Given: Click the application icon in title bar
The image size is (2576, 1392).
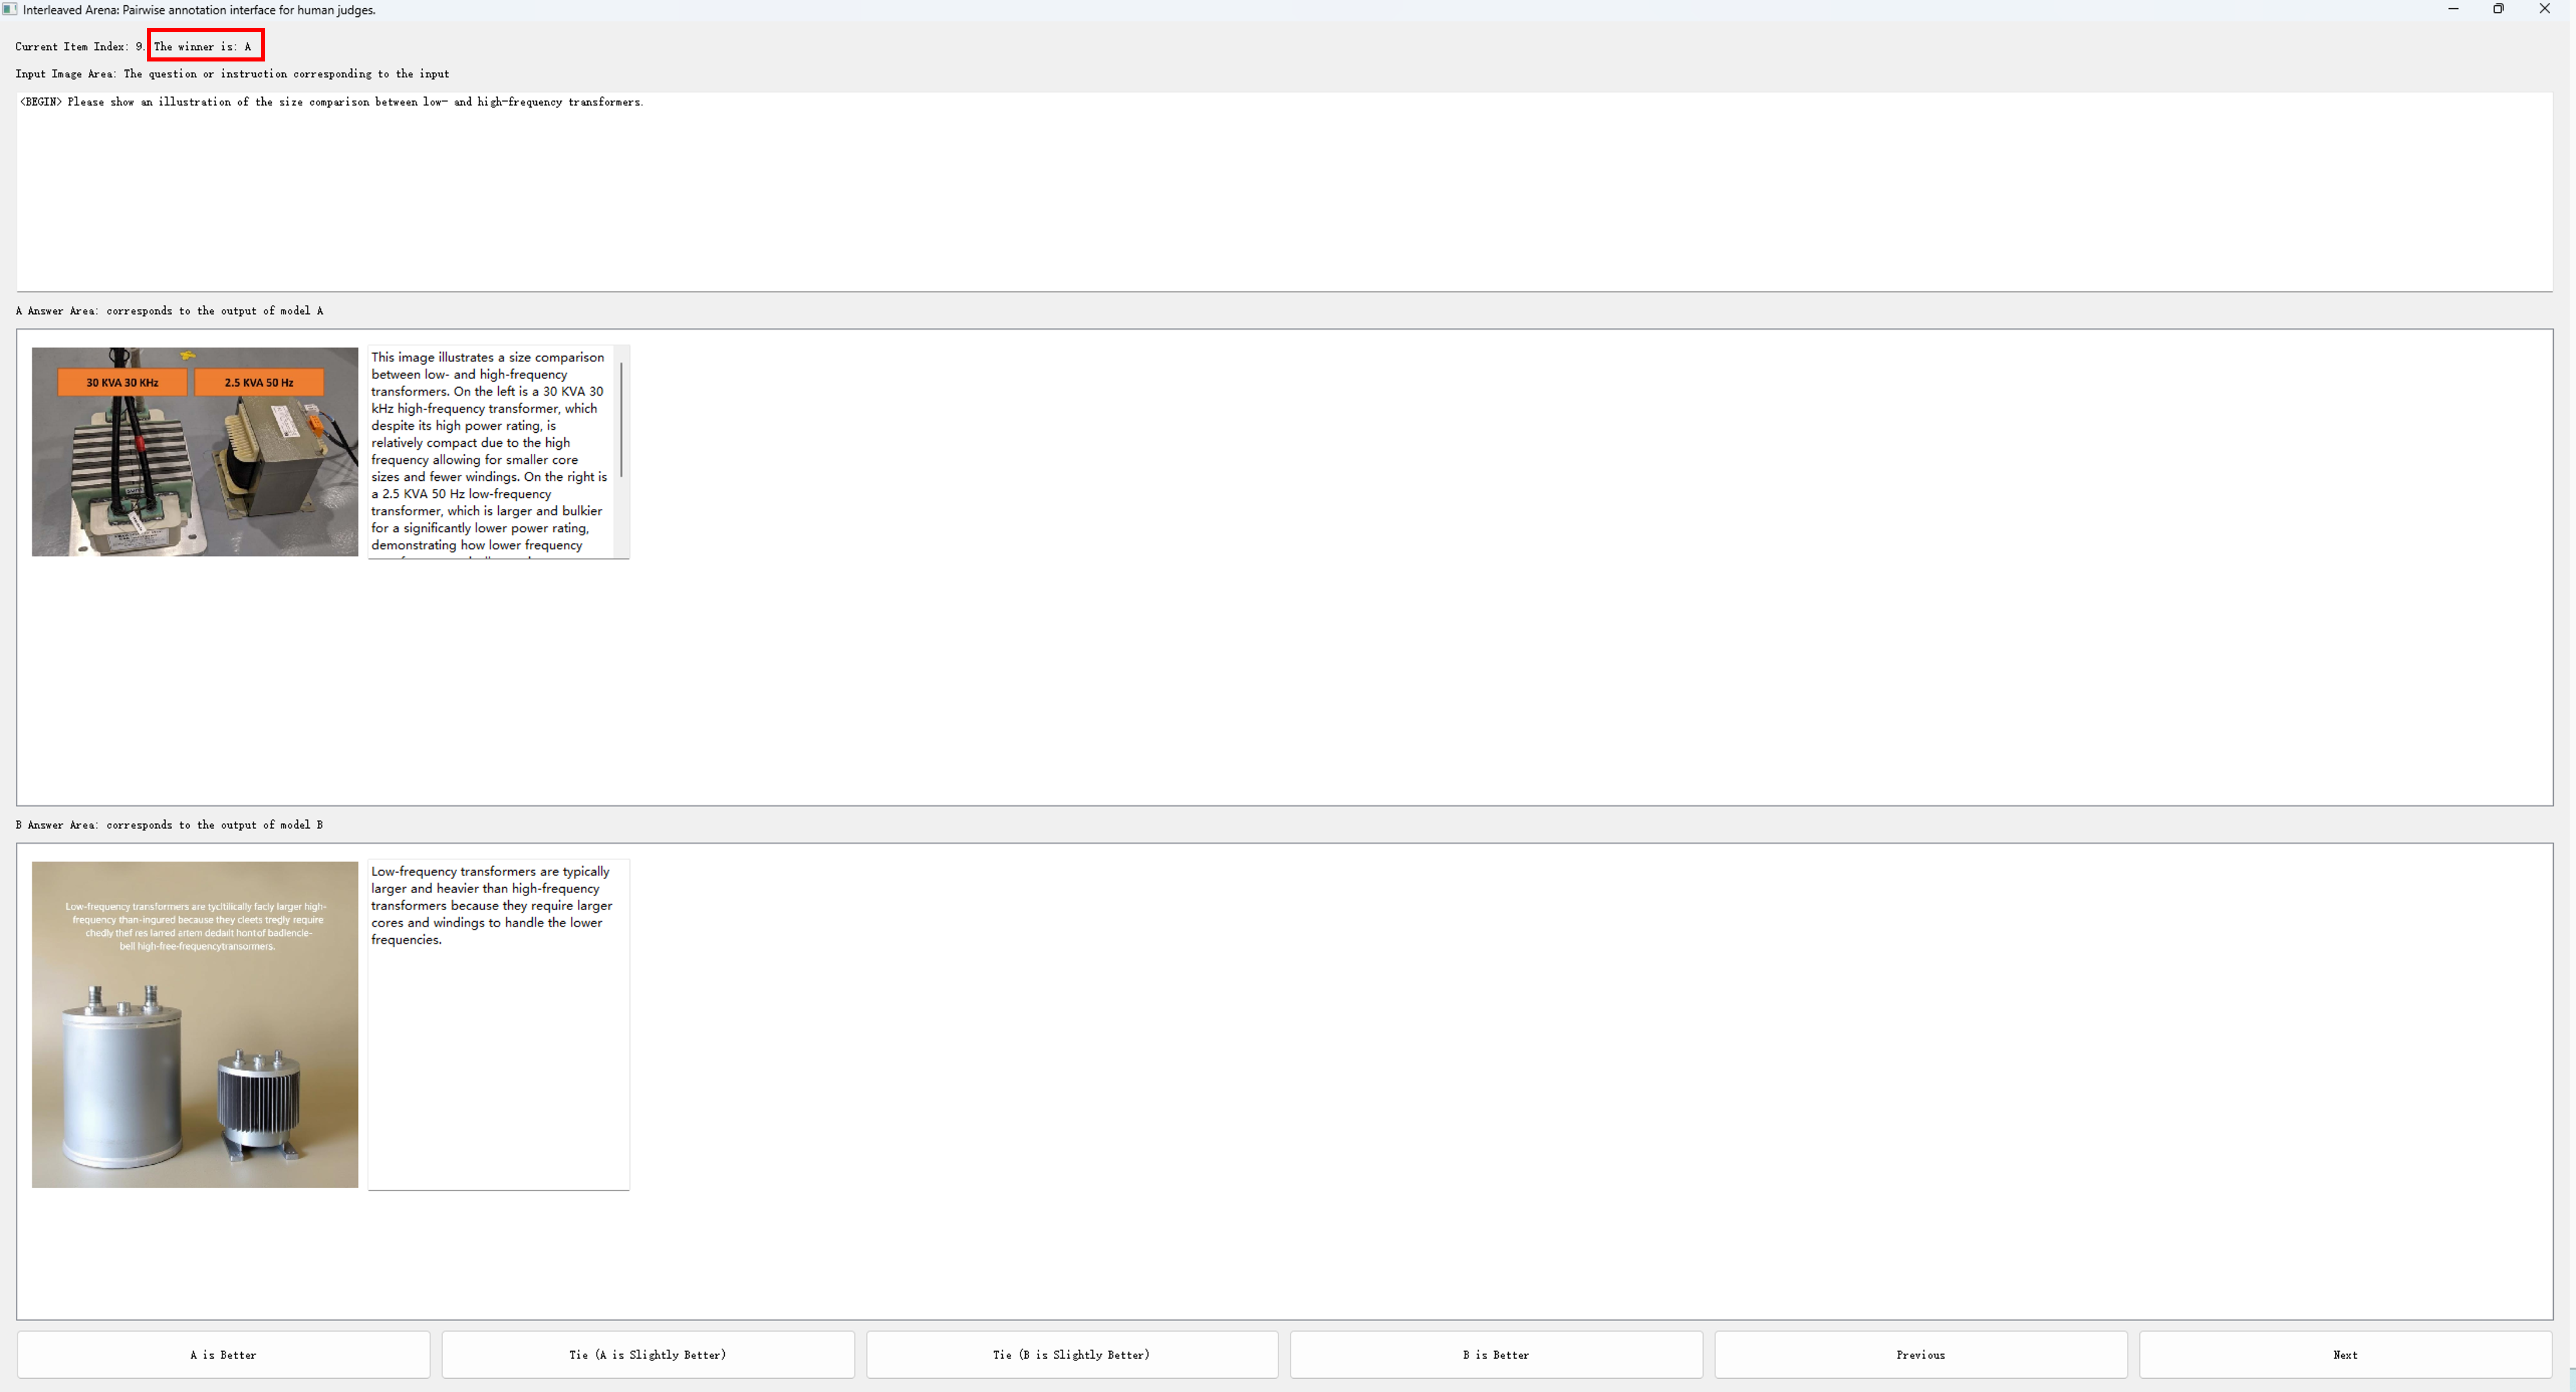Looking at the screenshot, I should (x=10, y=10).
